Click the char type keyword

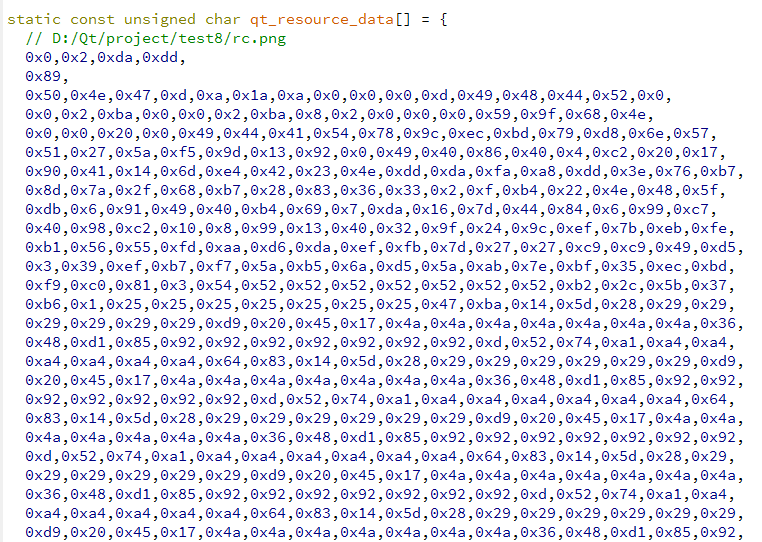(223, 19)
